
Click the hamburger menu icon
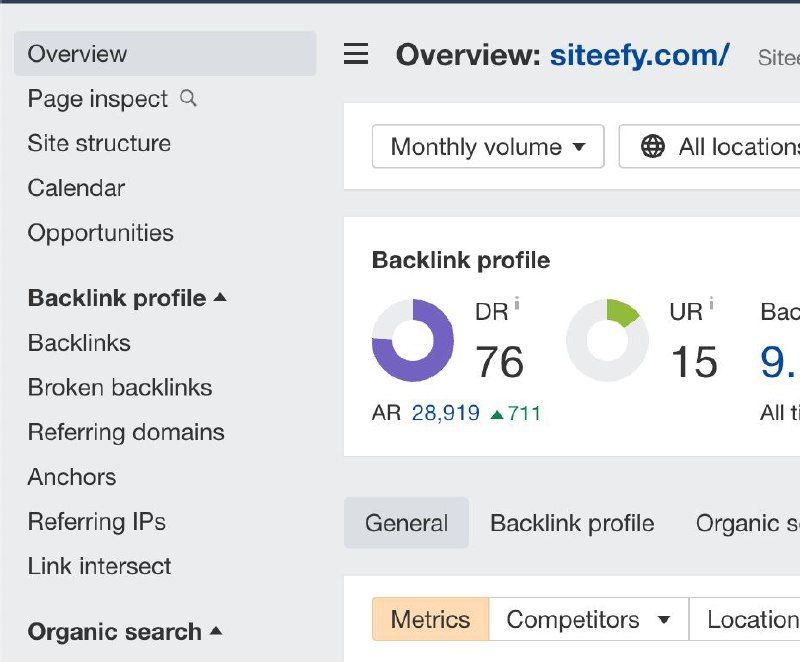click(x=356, y=54)
